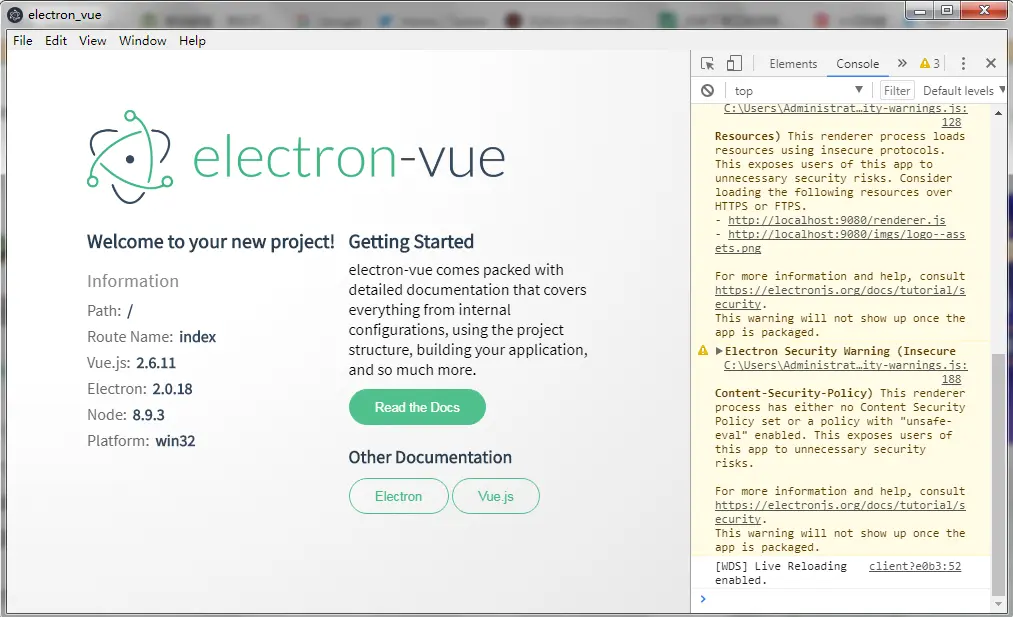This screenshot has width=1013, height=617.
Task: Open the top context dropdown
Action: click(x=799, y=90)
